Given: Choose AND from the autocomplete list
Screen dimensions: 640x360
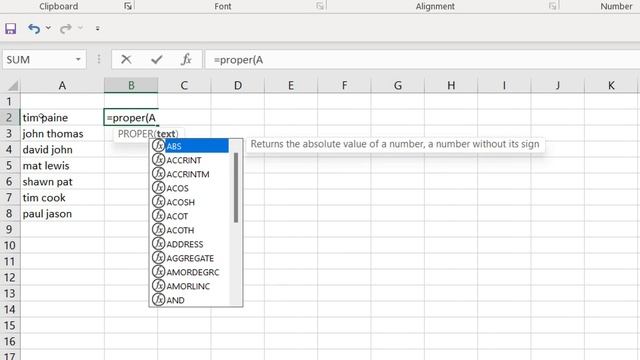Looking at the screenshot, I should pyautogui.click(x=190, y=300).
